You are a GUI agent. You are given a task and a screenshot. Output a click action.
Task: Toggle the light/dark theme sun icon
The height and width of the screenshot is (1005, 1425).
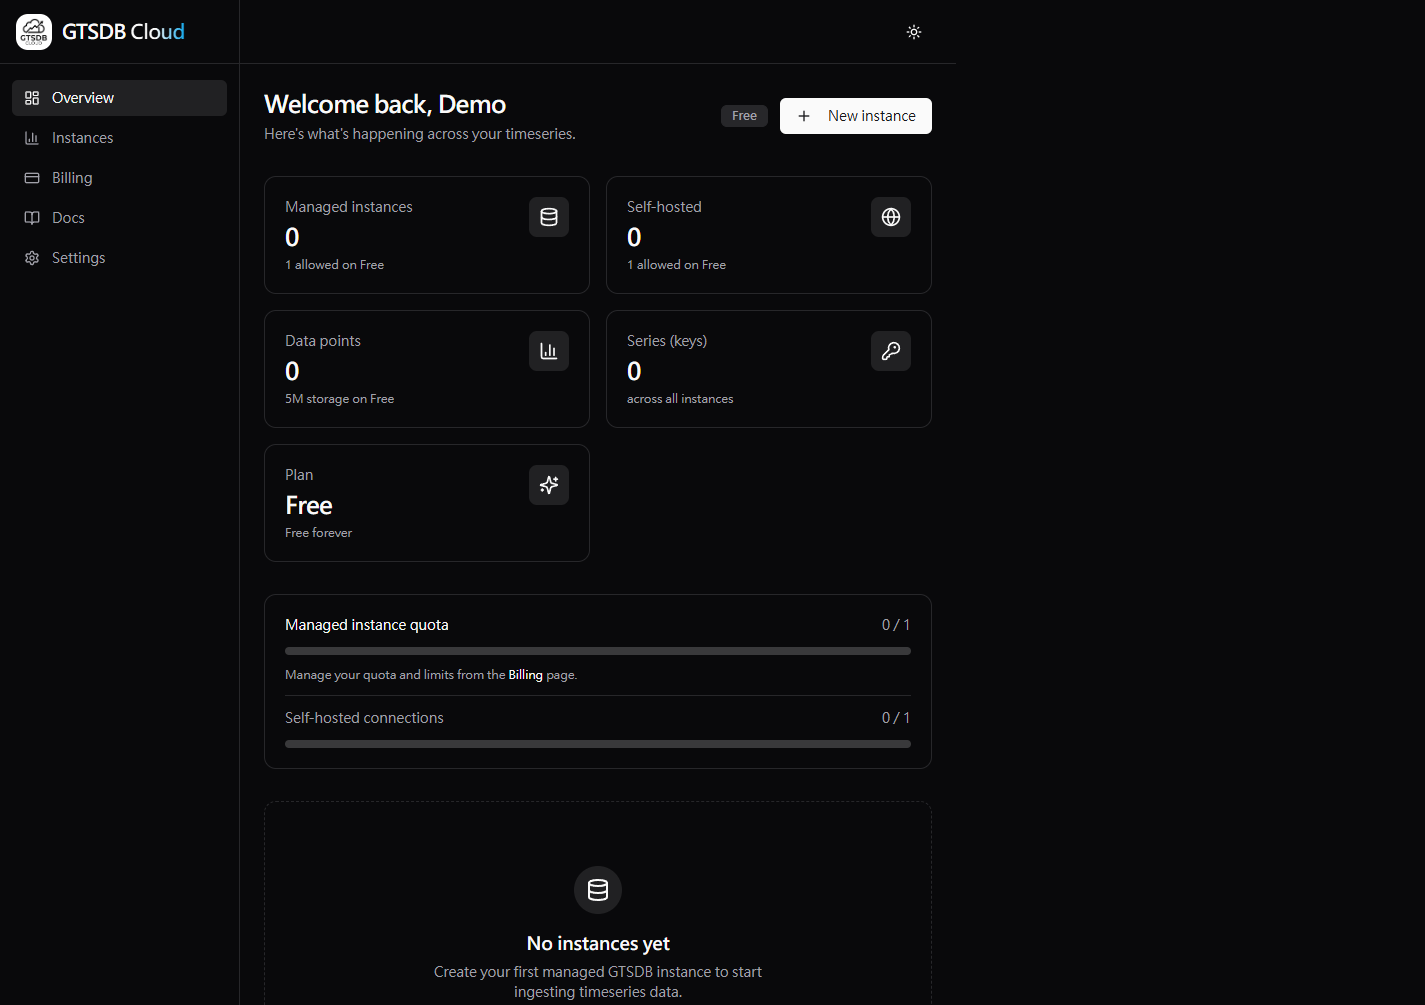coord(914,32)
